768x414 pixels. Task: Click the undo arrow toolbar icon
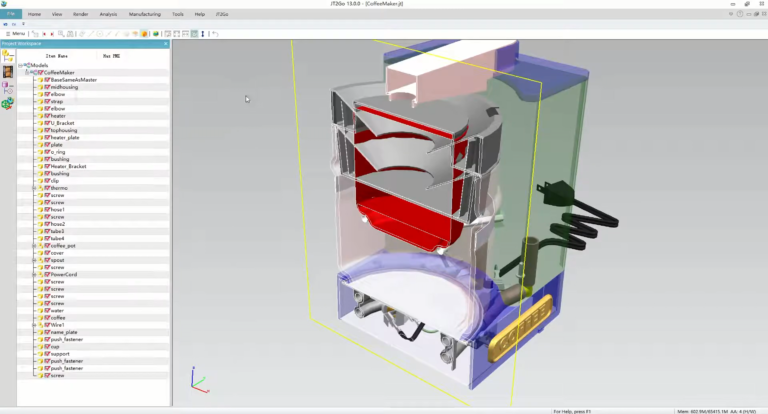tap(216, 34)
